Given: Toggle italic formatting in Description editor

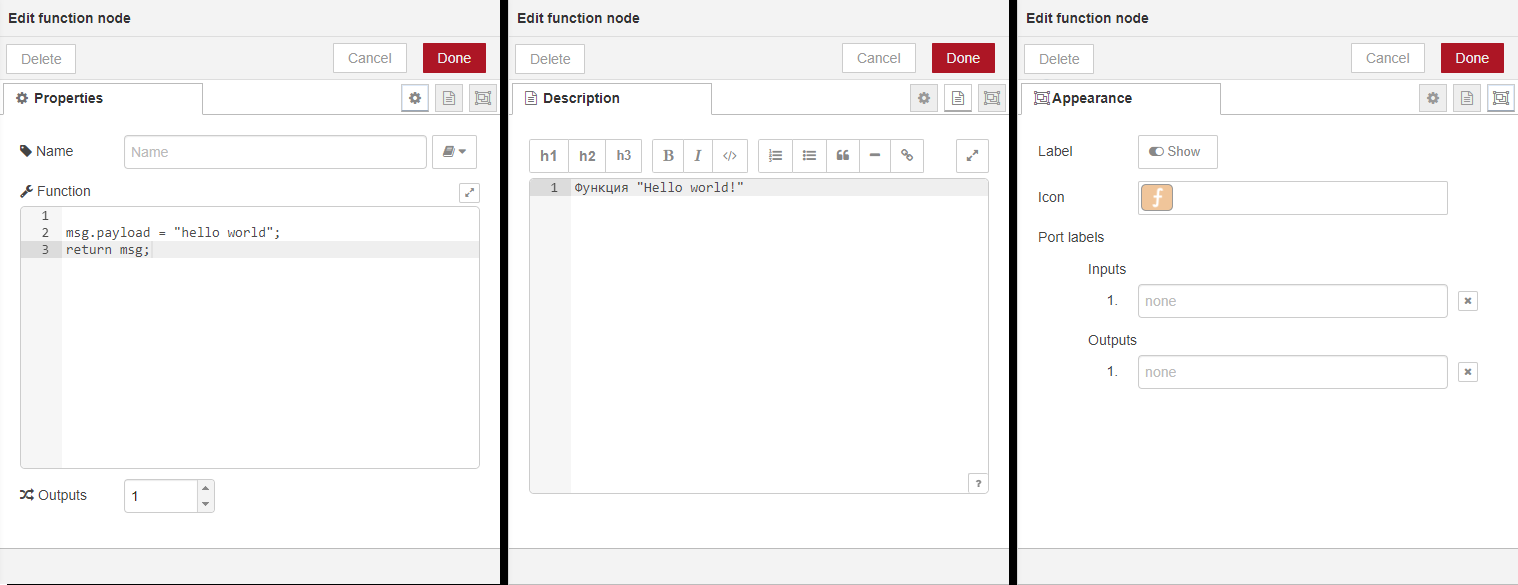Looking at the screenshot, I should point(698,156).
